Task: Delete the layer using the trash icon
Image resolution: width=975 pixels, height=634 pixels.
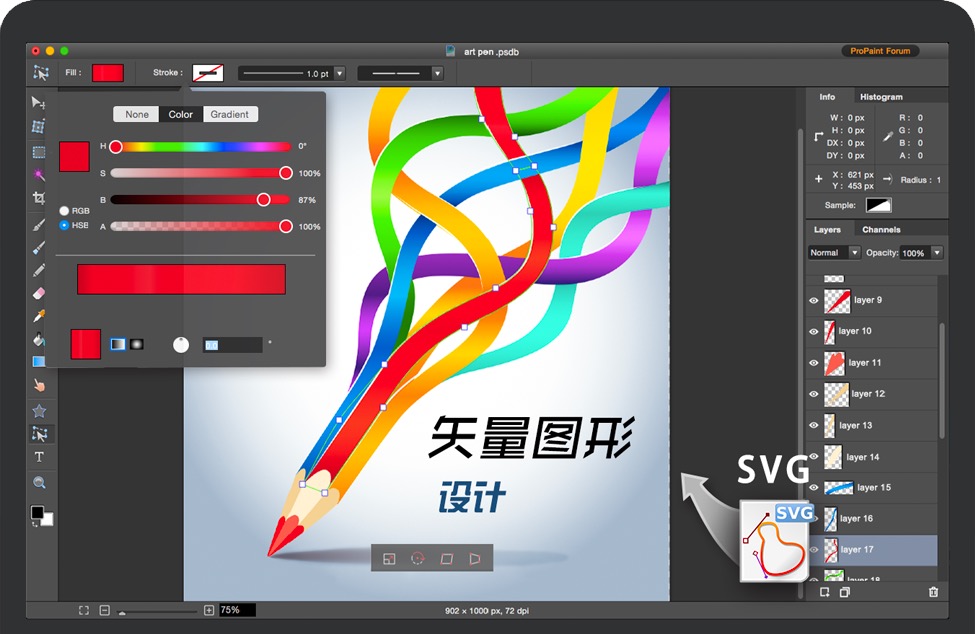Action: point(933,592)
